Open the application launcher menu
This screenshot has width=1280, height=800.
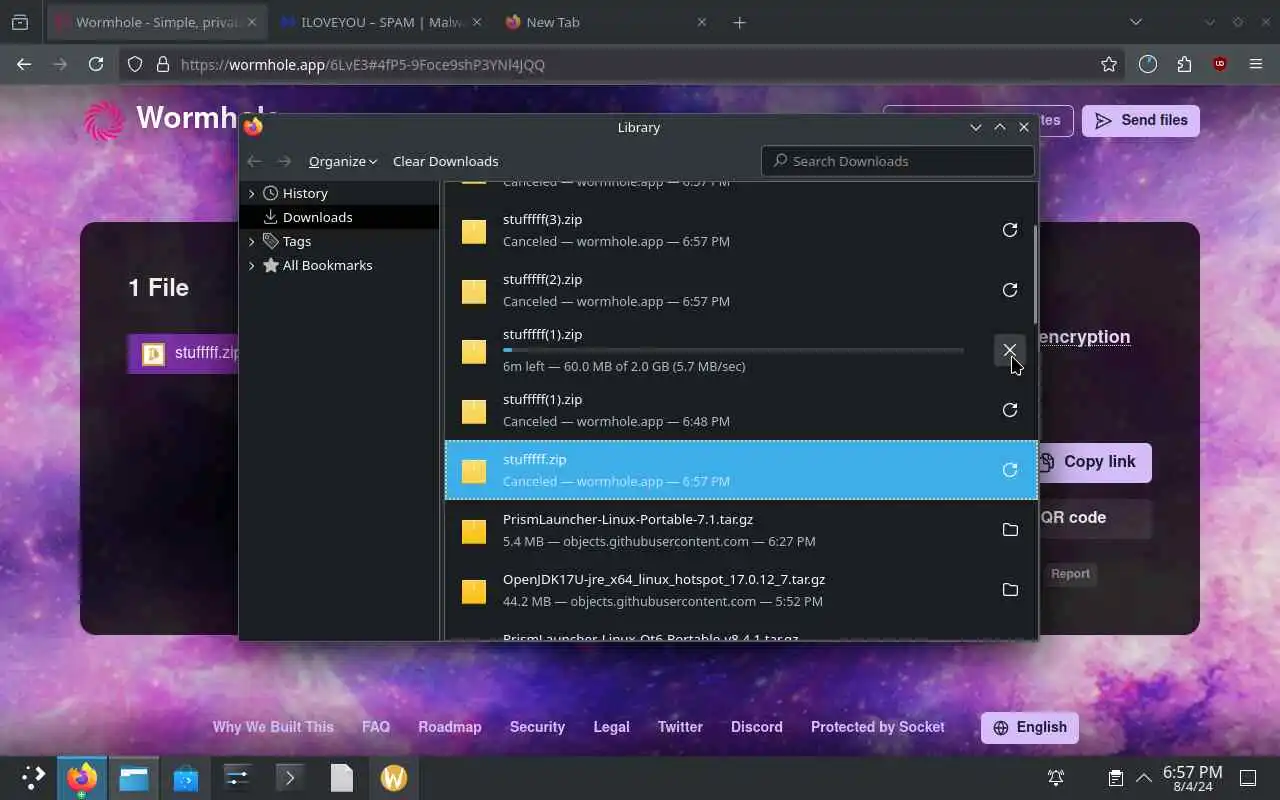pyautogui.click(x=33, y=778)
